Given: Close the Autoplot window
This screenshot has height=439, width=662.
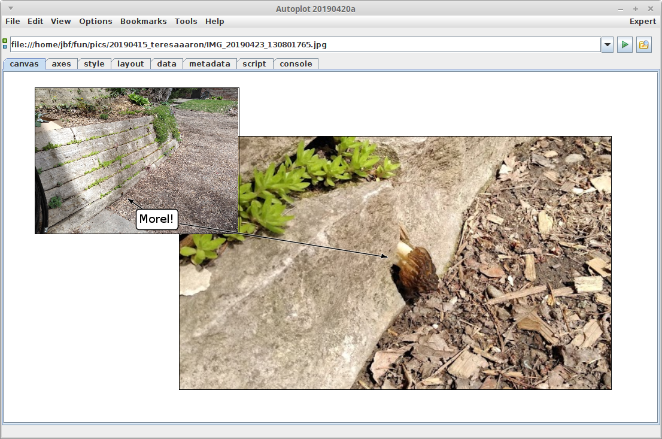Looking at the screenshot, I should [651, 8].
